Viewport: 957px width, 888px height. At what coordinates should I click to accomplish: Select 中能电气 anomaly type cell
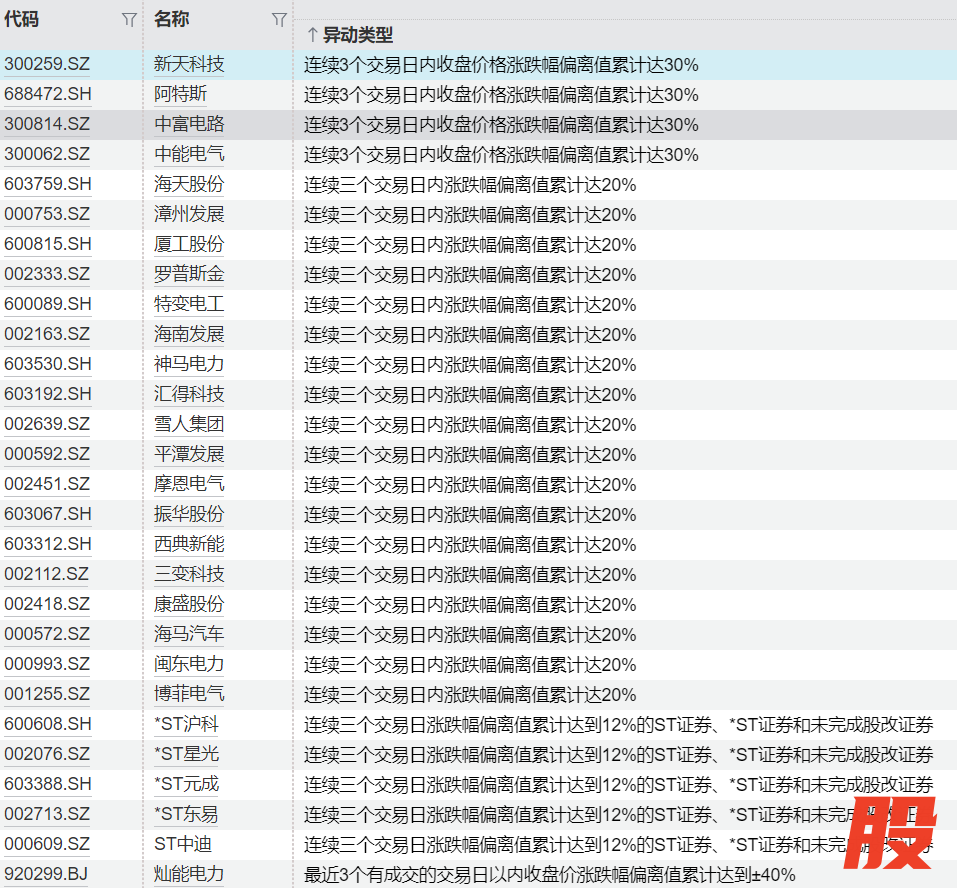point(501,155)
